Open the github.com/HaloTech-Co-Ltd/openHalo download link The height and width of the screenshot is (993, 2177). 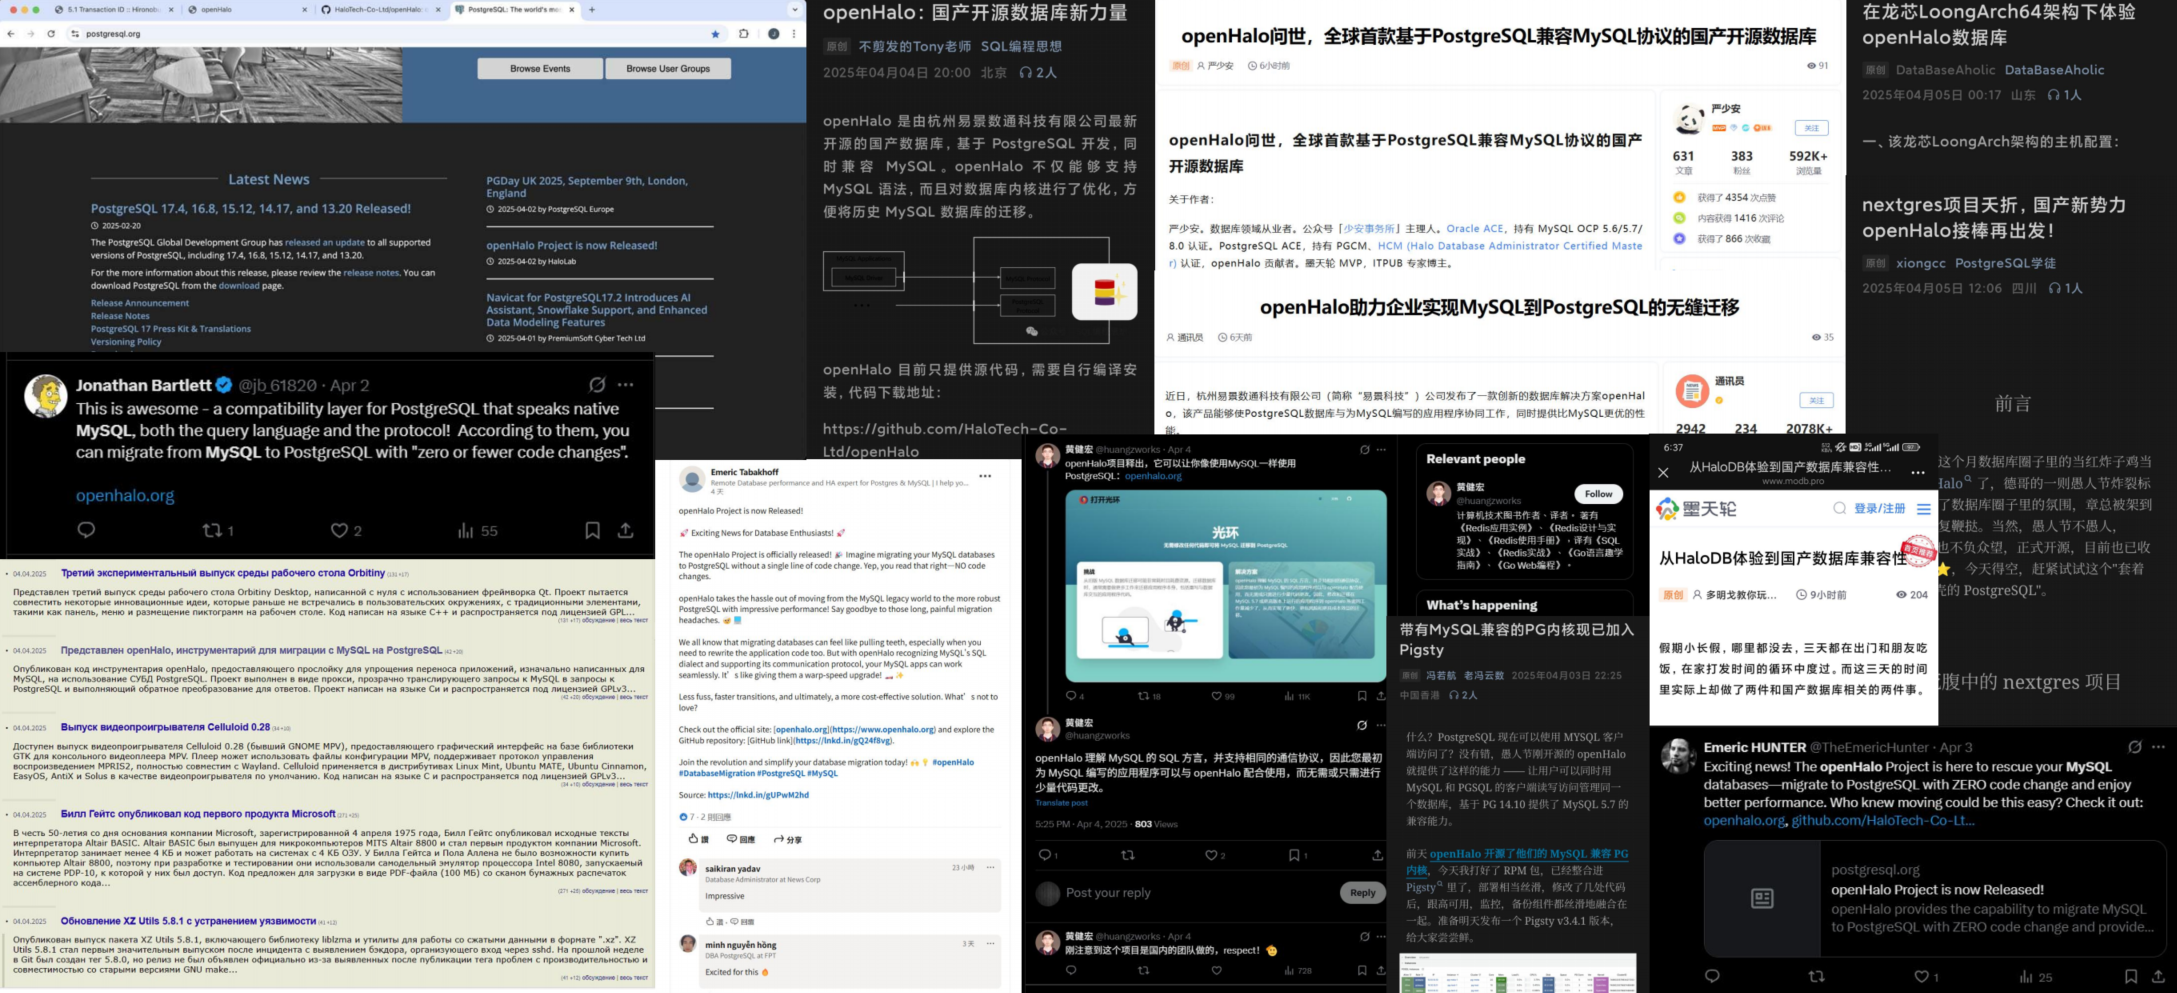click(945, 440)
